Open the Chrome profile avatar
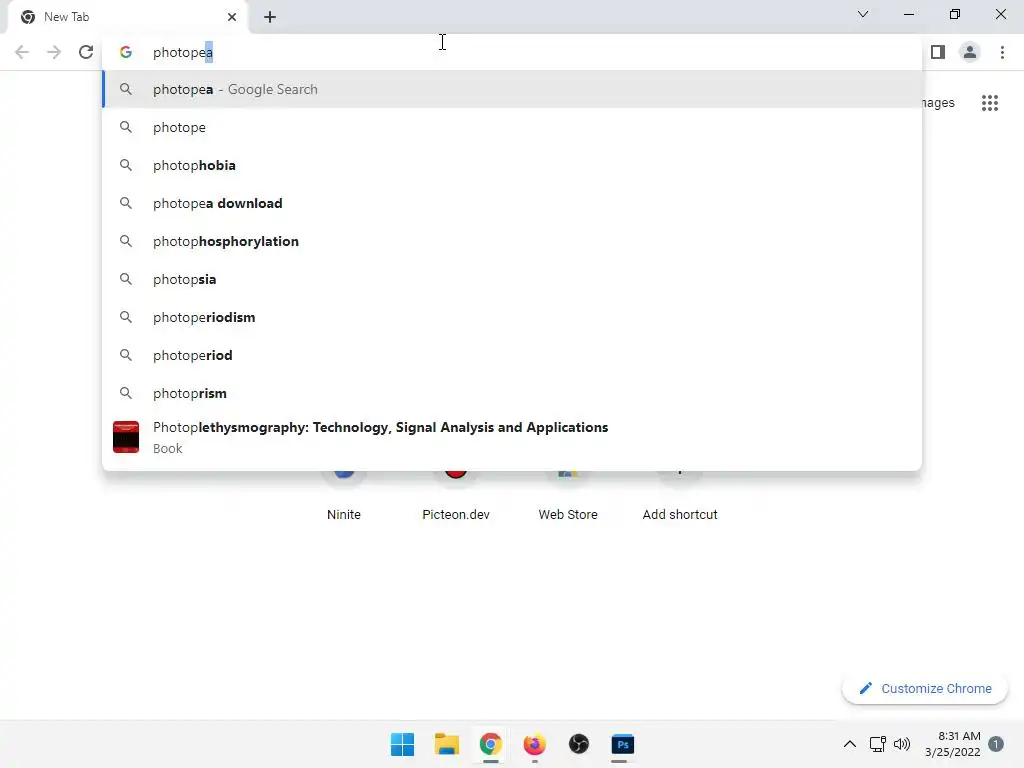Screen dimensions: 1024x768 970,52
